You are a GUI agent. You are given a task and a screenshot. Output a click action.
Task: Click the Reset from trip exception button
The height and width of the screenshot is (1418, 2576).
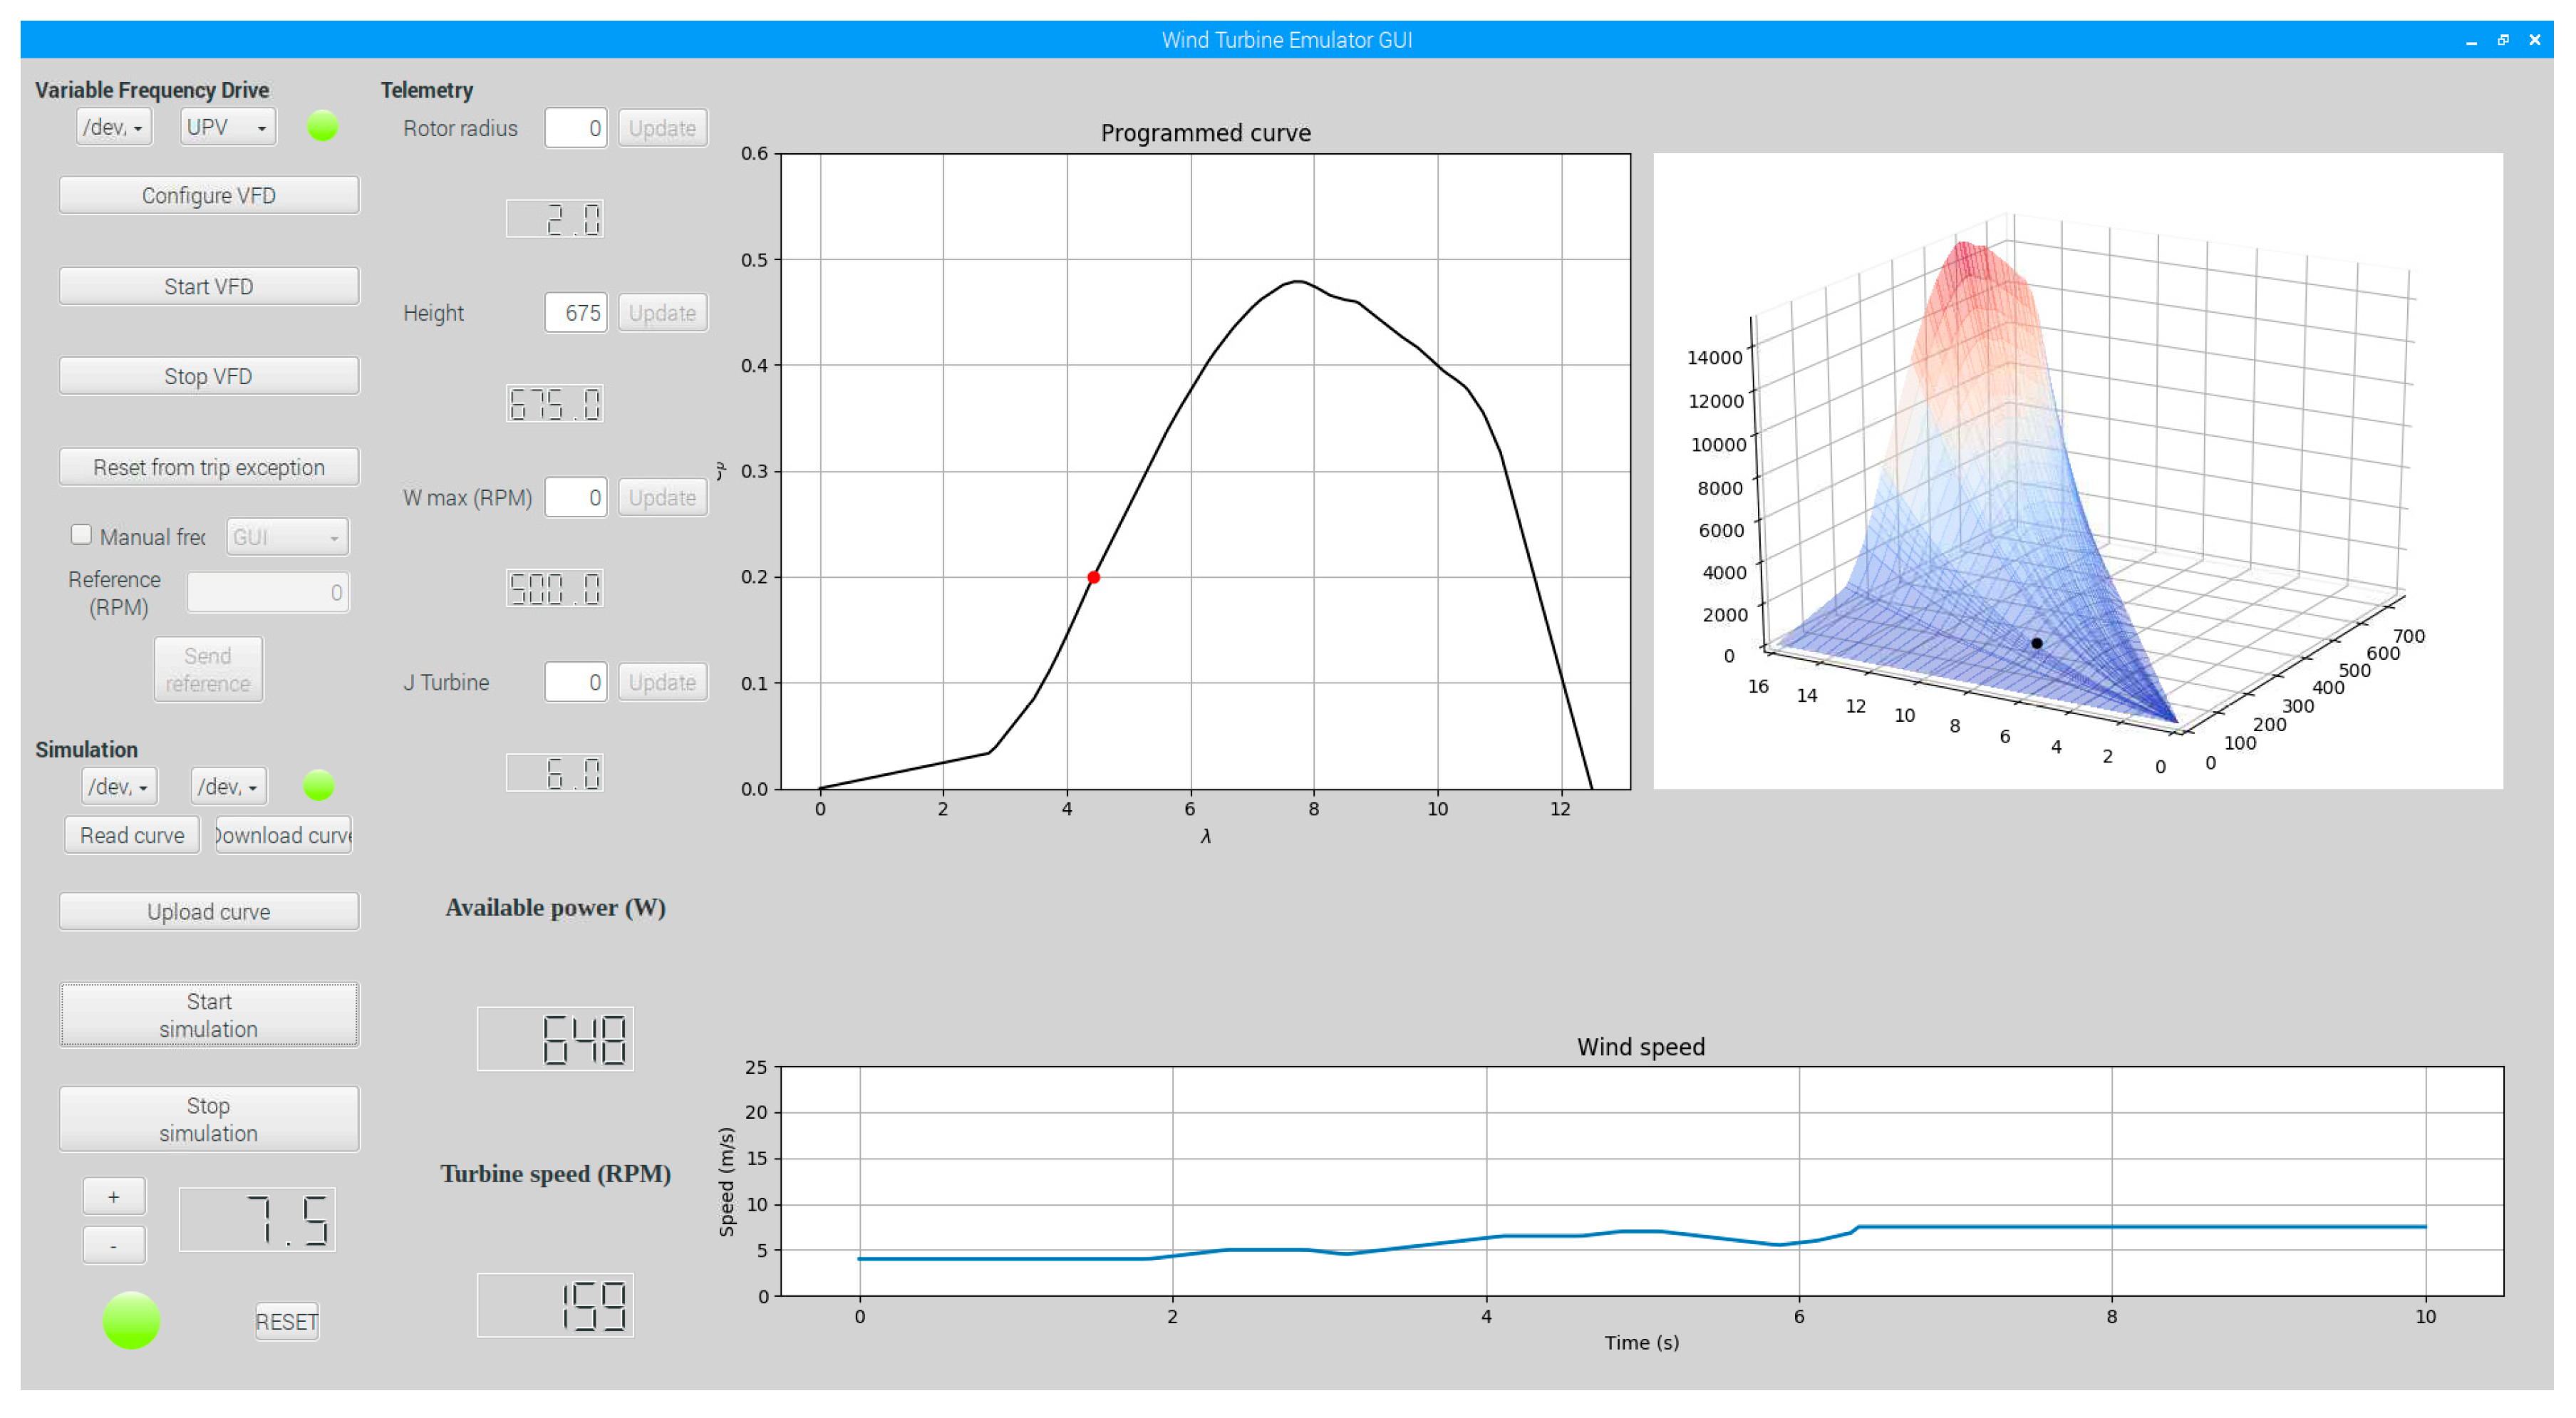[x=208, y=467]
